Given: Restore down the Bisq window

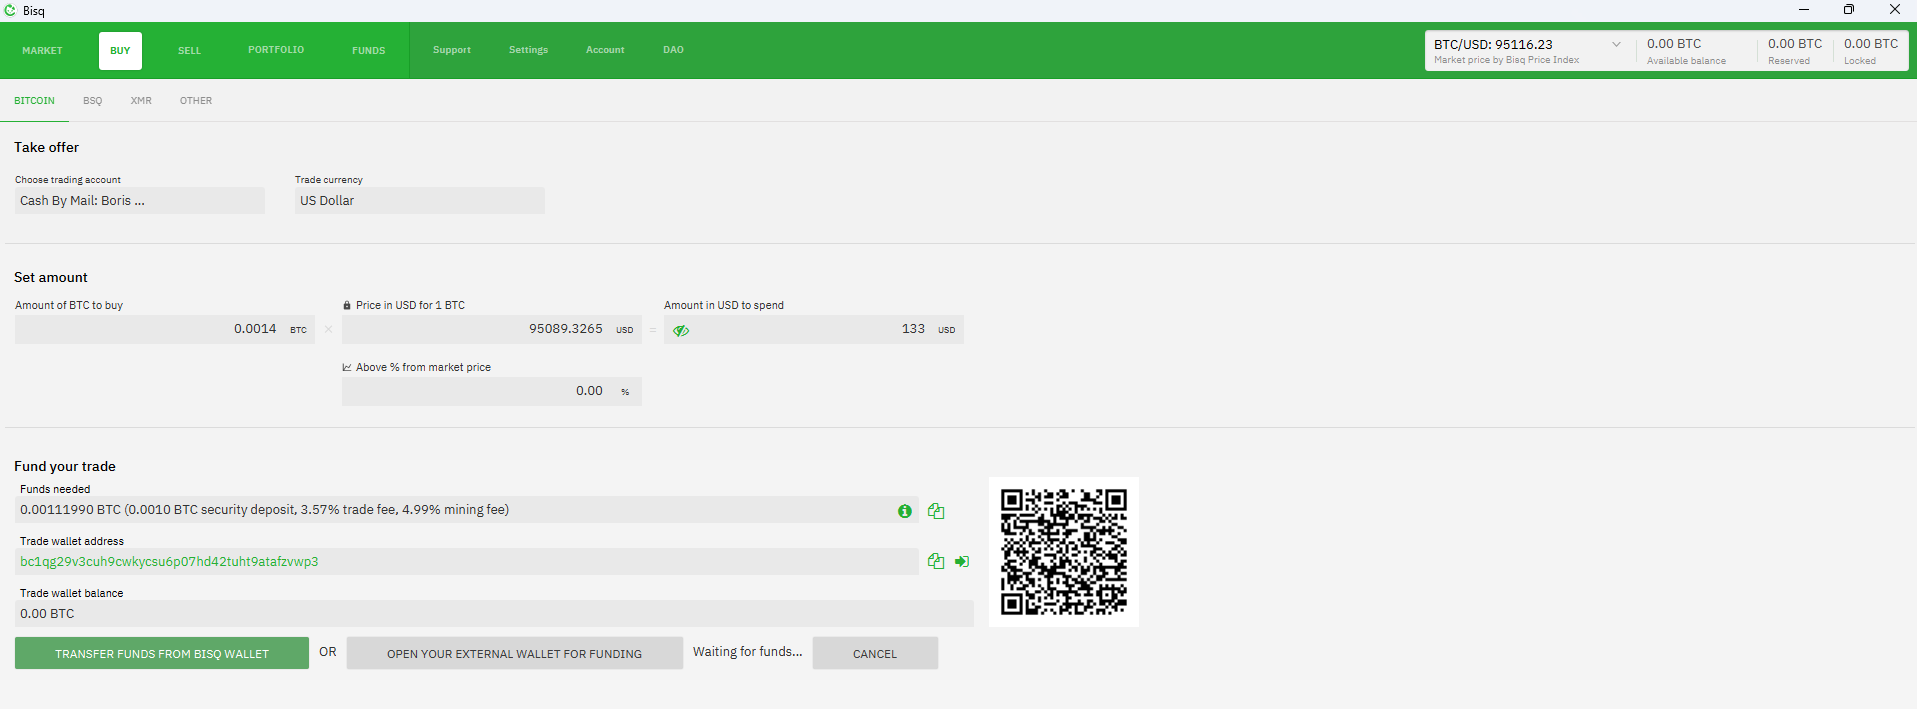Looking at the screenshot, I should click(1849, 10).
